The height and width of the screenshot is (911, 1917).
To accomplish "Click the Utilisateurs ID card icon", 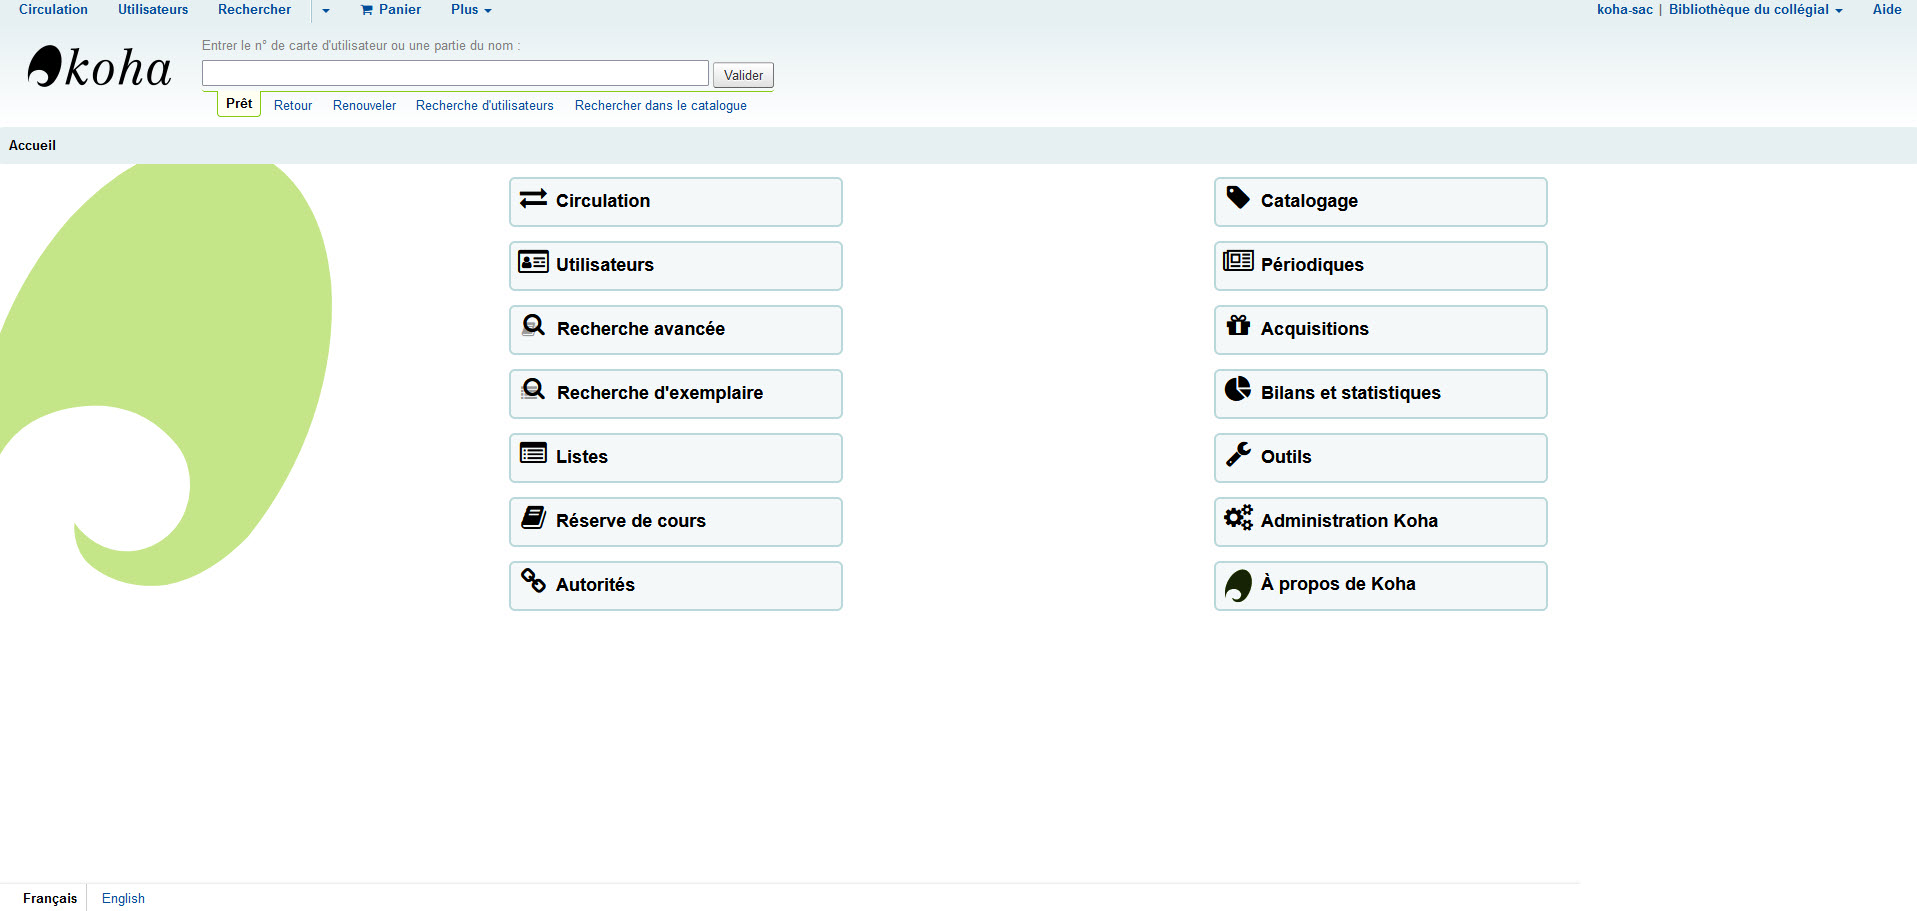I will click(533, 262).
